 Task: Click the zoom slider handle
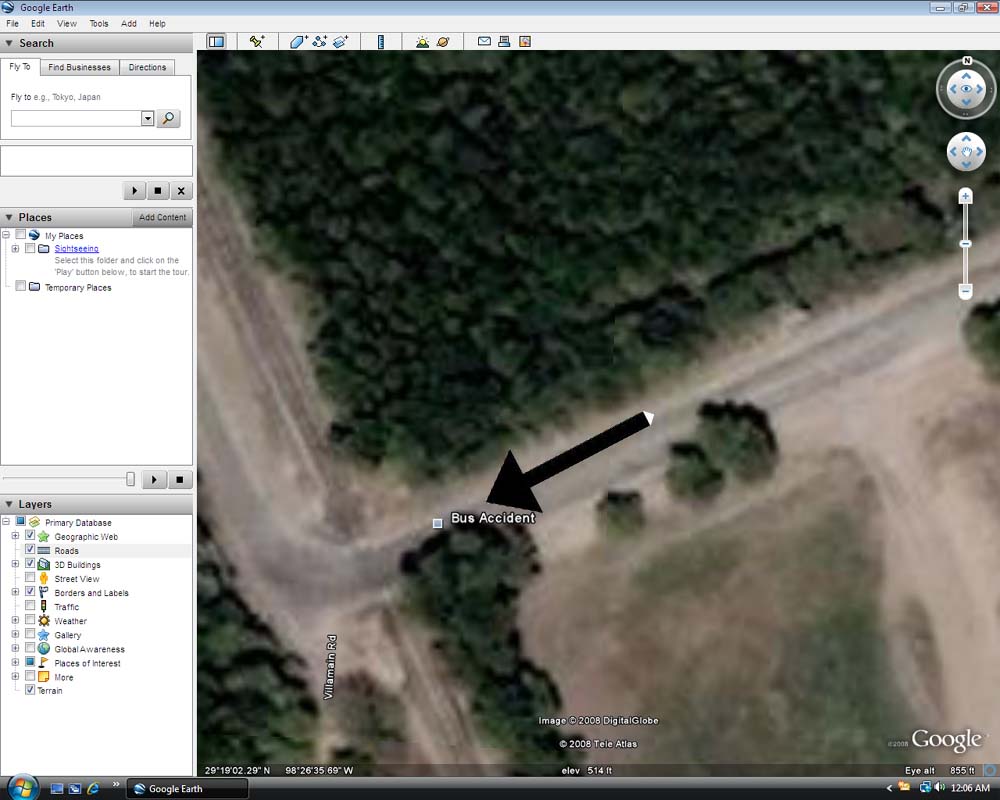click(x=966, y=244)
